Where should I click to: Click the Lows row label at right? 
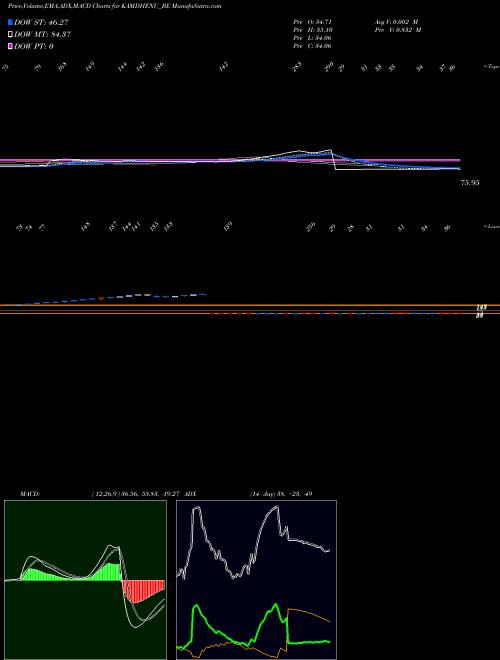[x=491, y=226]
